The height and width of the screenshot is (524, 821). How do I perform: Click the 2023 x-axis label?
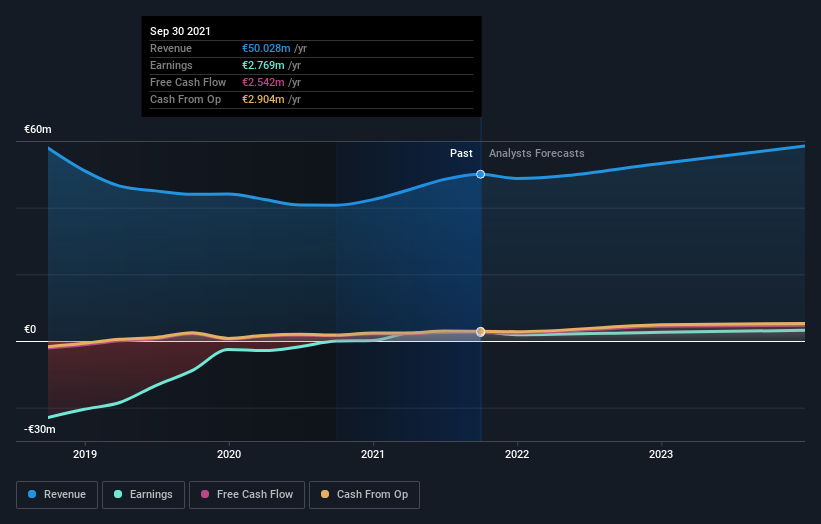pyautogui.click(x=661, y=454)
